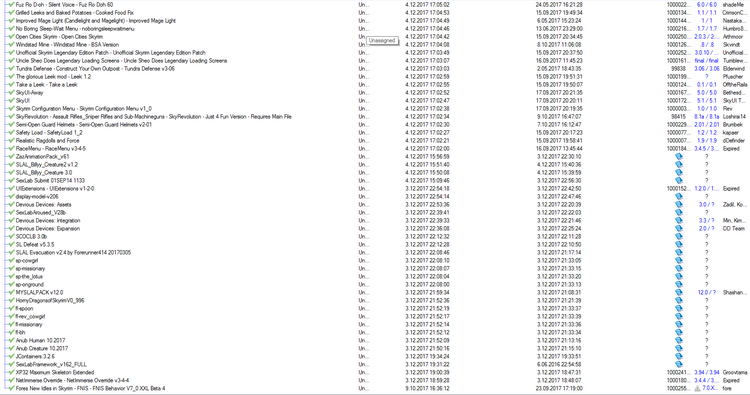Click author name Groovtama

tap(735, 373)
